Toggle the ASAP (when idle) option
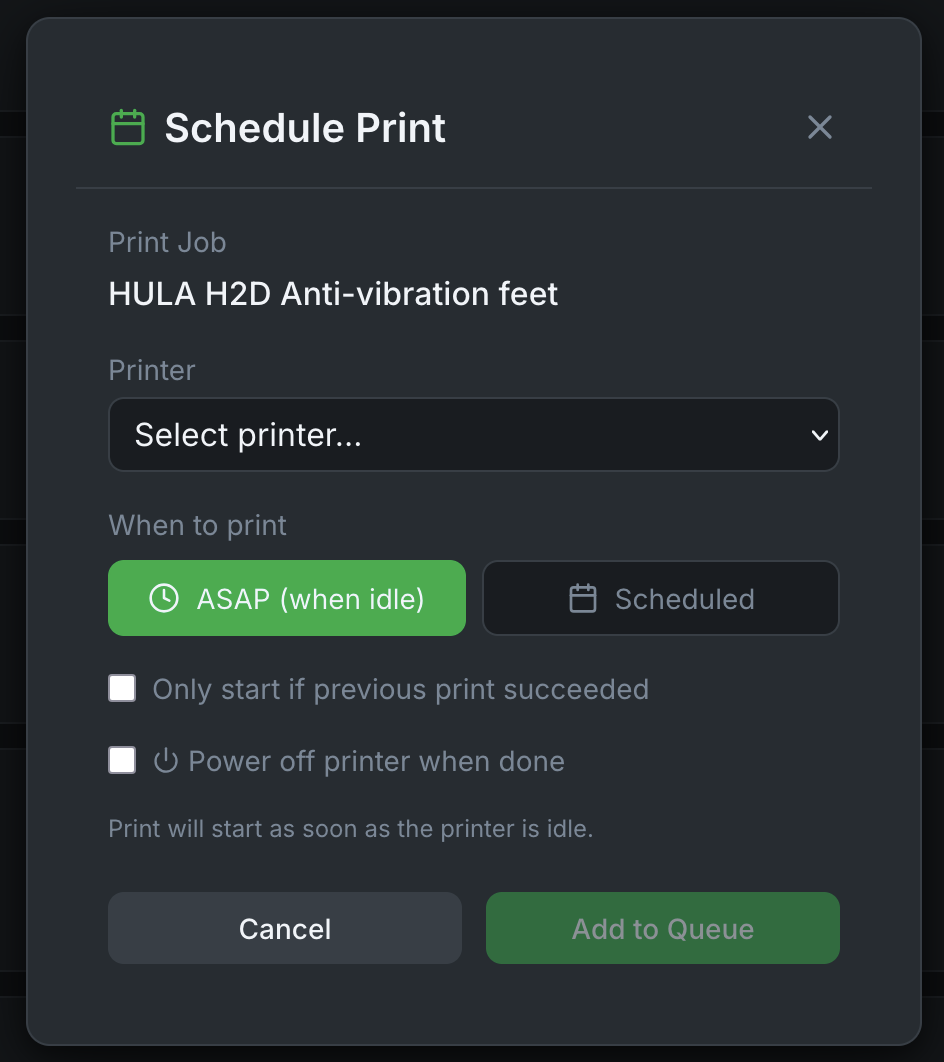The height and width of the screenshot is (1062, 944). [286, 598]
